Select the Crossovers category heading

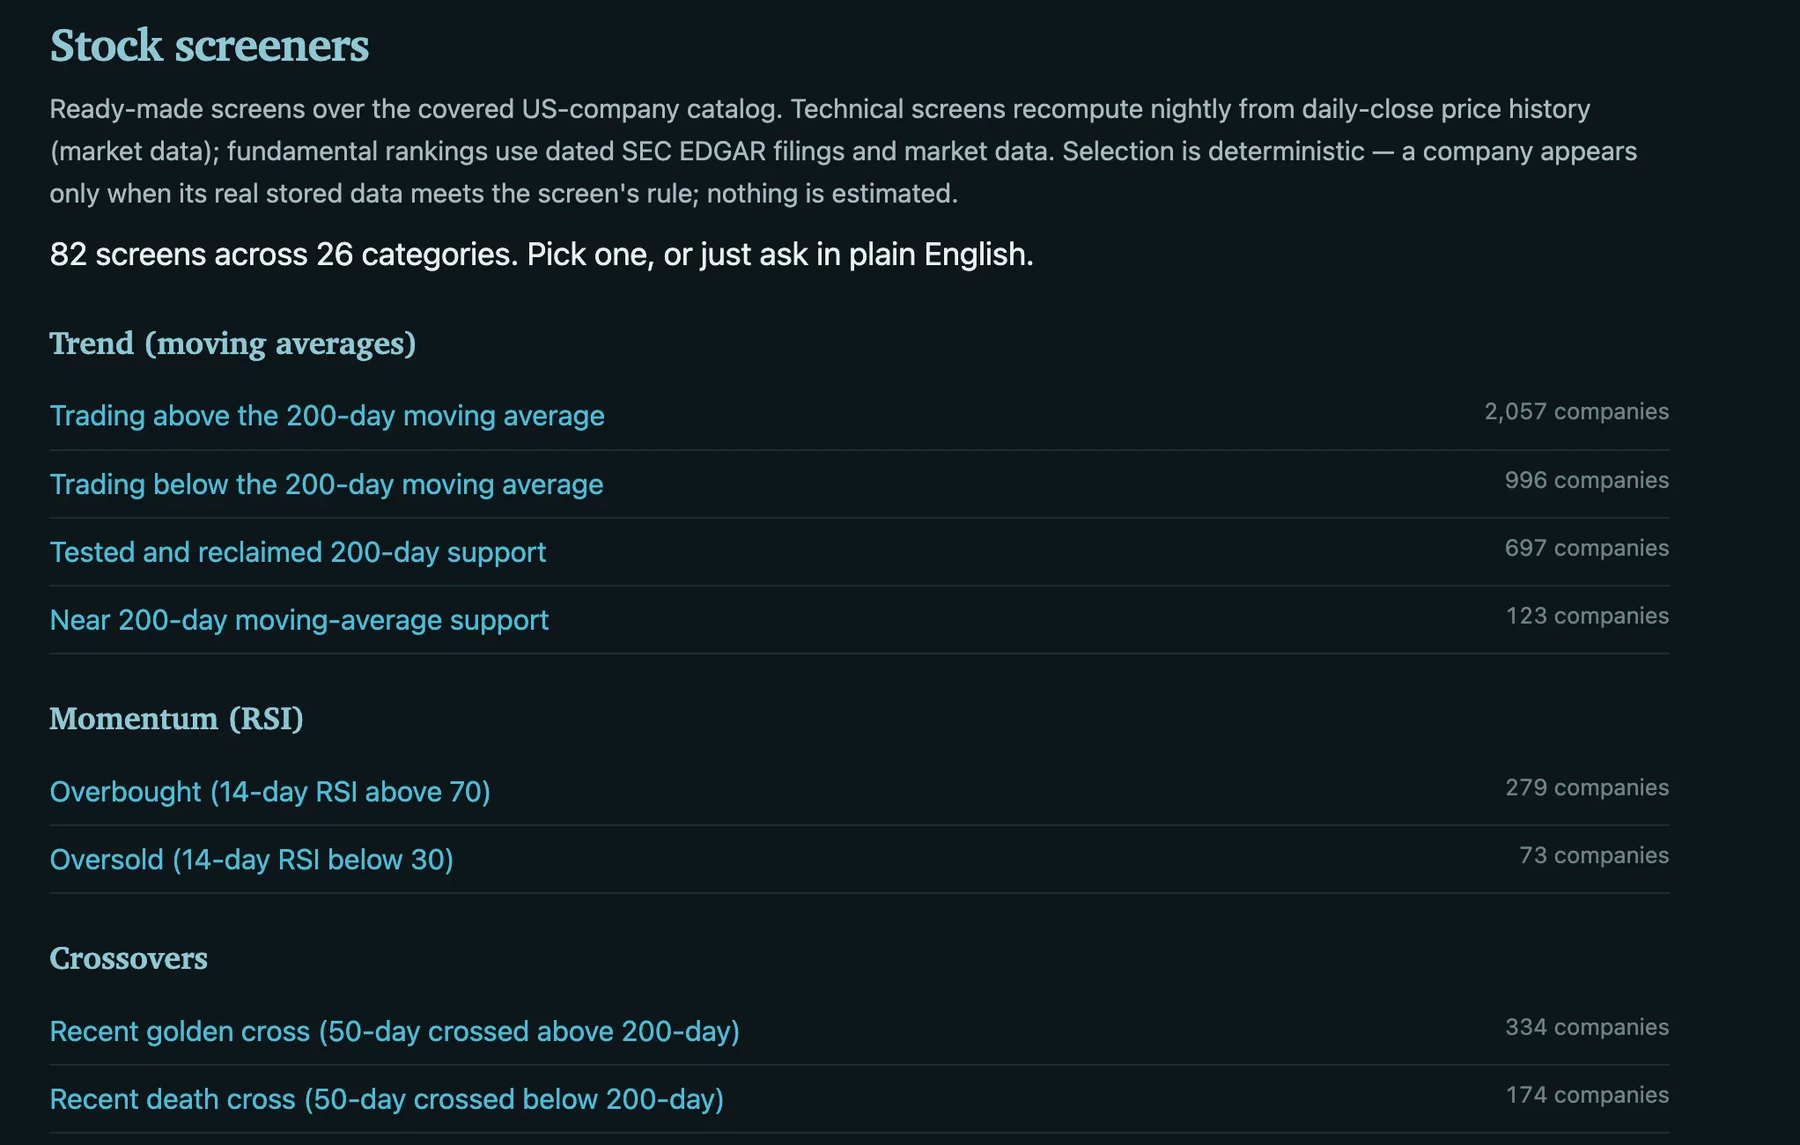pyautogui.click(x=129, y=958)
